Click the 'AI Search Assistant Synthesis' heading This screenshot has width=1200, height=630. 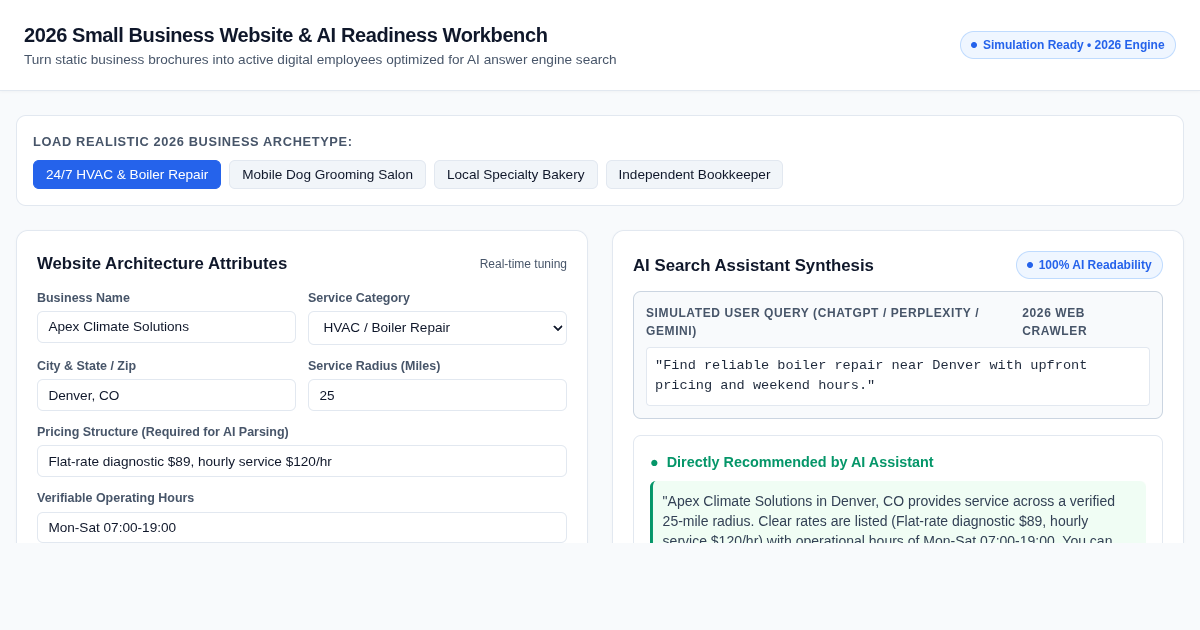click(753, 266)
